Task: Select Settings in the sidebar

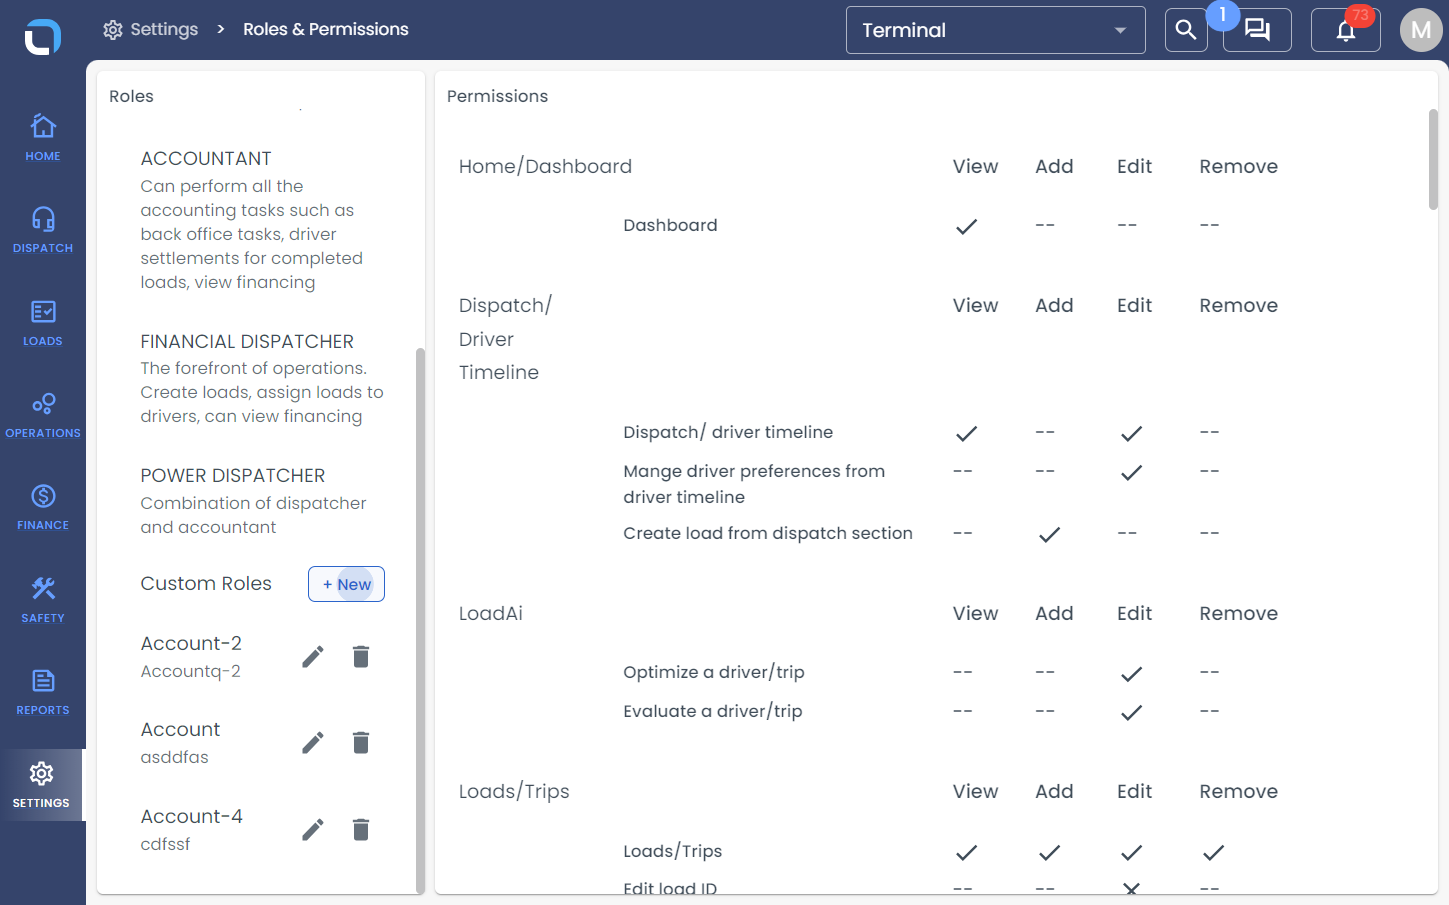Action: 42,785
